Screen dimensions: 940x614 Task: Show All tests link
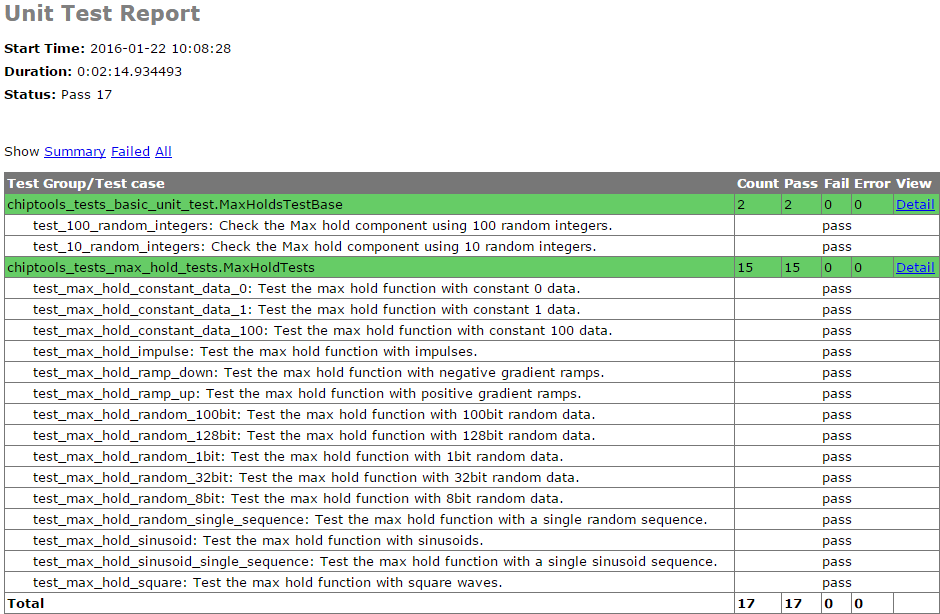click(x=163, y=152)
